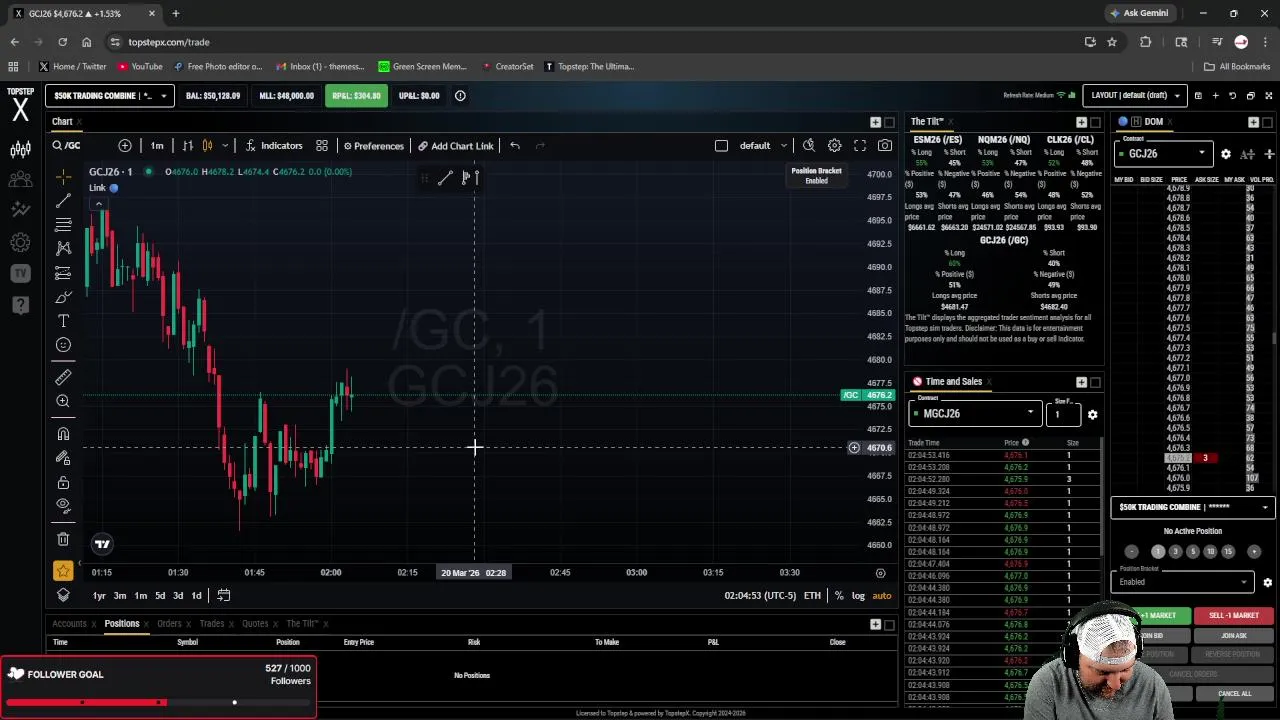Switch to the Trades tab

point(211,624)
